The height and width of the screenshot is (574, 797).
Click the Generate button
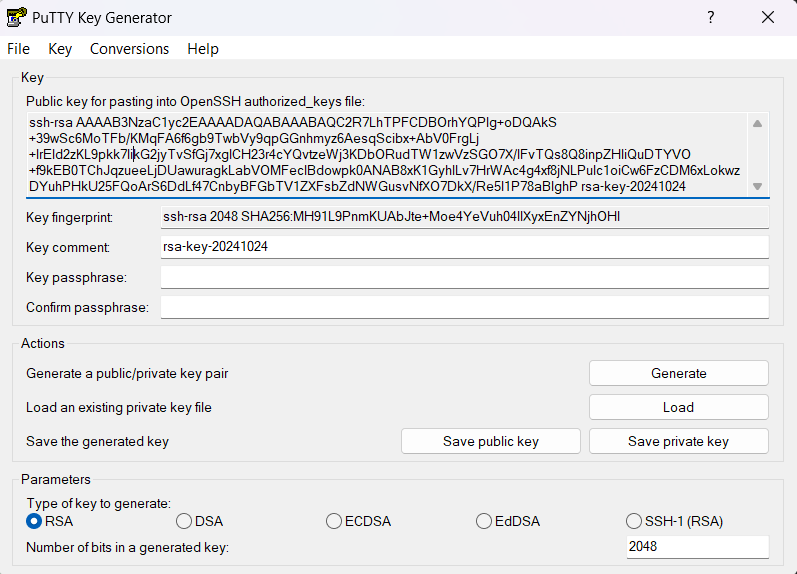point(679,373)
